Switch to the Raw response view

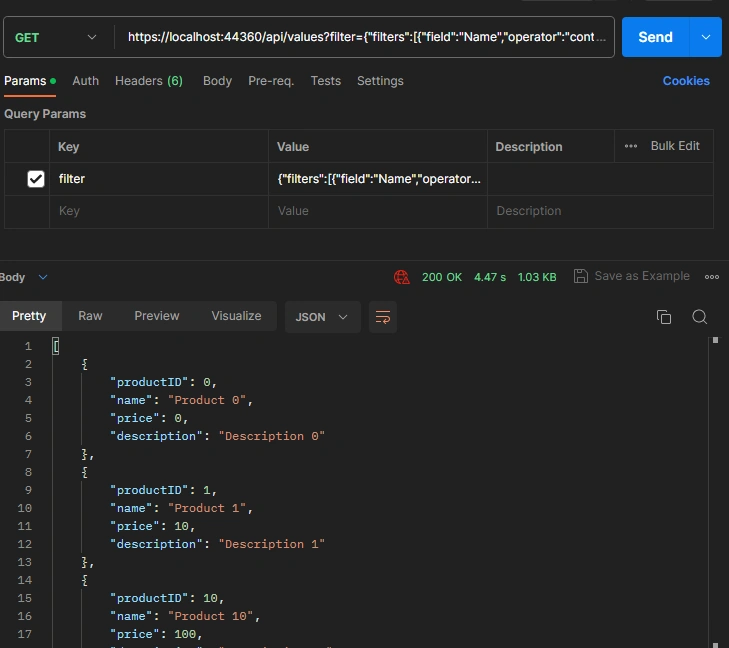tap(90, 316)
